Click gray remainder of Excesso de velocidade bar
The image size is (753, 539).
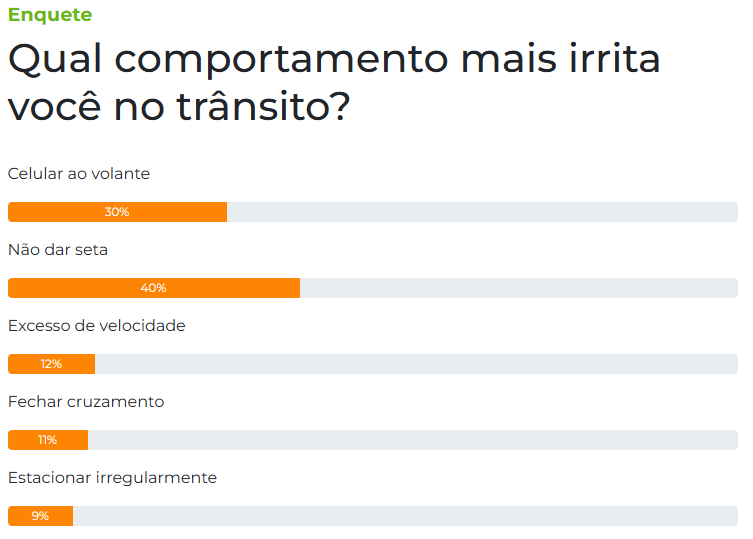pyautogui.click(x=416, y=364)
